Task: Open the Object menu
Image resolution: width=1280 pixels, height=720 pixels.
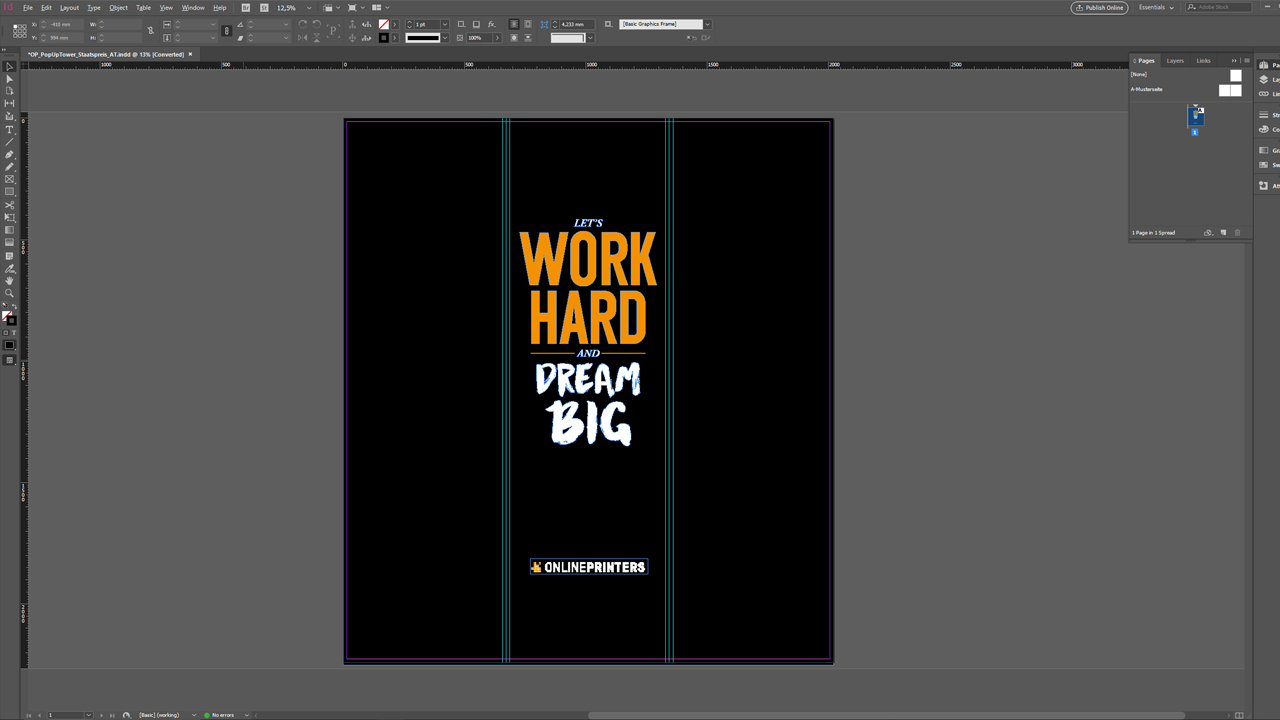Action: (118, 8)
